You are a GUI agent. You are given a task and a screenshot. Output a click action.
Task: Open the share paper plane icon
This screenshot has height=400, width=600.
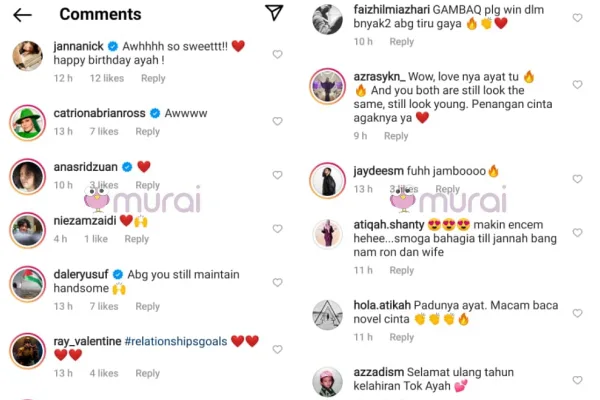pyautogui.click(x=274, y=13)
